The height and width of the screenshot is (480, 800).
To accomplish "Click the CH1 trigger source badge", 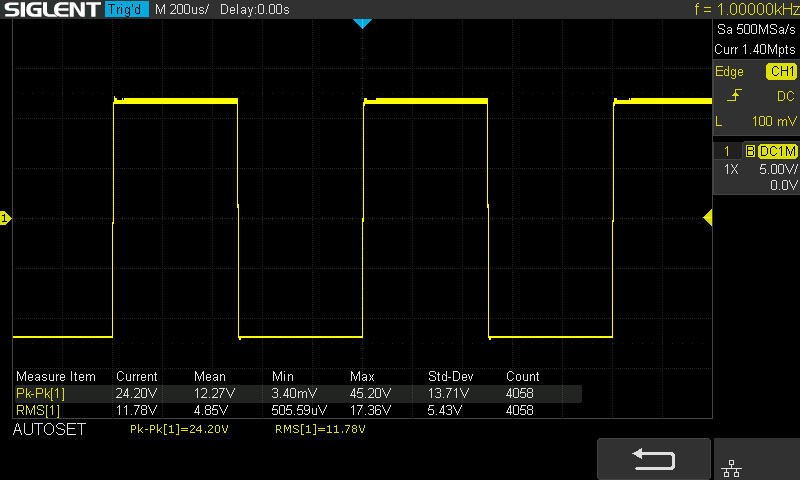I will point(781,71).
